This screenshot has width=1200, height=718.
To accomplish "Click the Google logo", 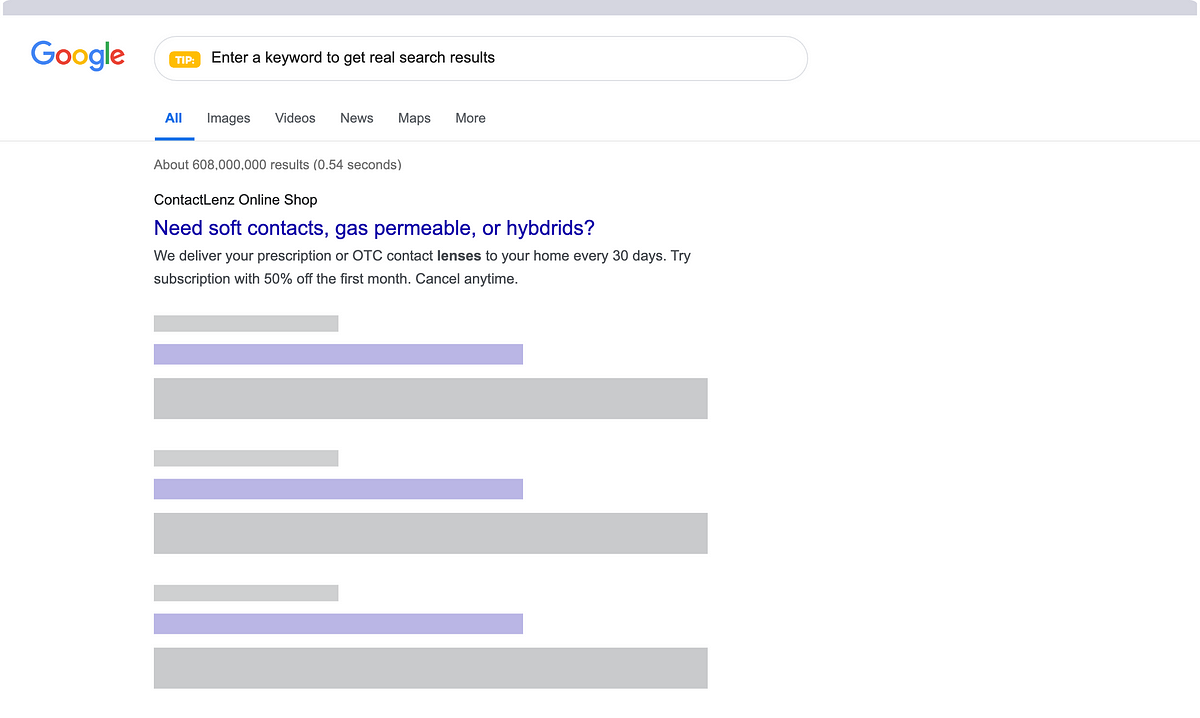I will coord(78,56).
